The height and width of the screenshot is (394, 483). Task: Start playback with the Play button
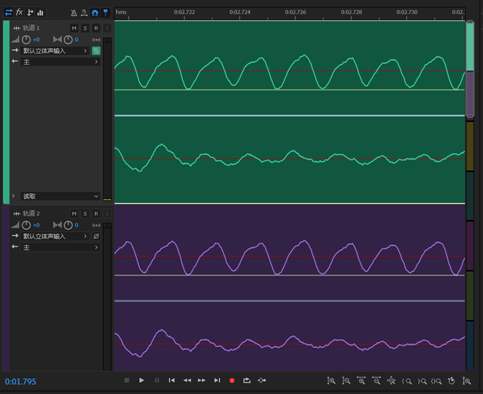pos(141,380)
